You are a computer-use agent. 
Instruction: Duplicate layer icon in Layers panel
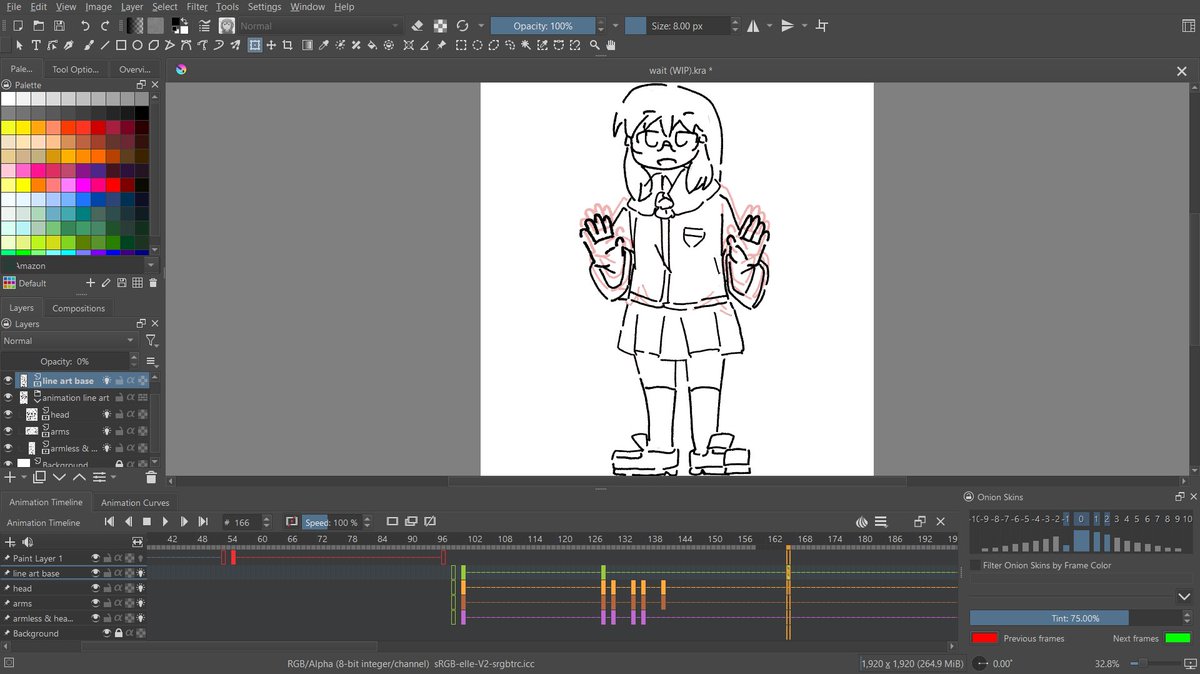coord(40,477)
